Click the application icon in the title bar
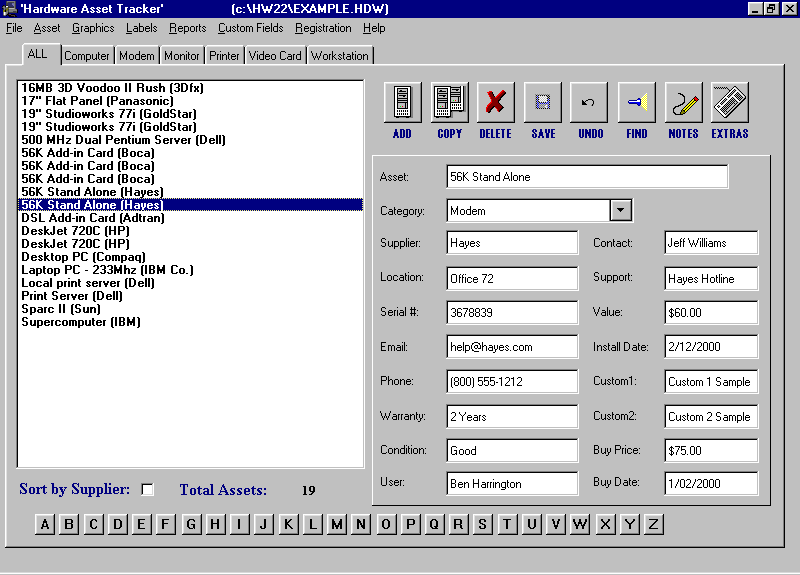 pyautogui.click(x=9, y=9)
